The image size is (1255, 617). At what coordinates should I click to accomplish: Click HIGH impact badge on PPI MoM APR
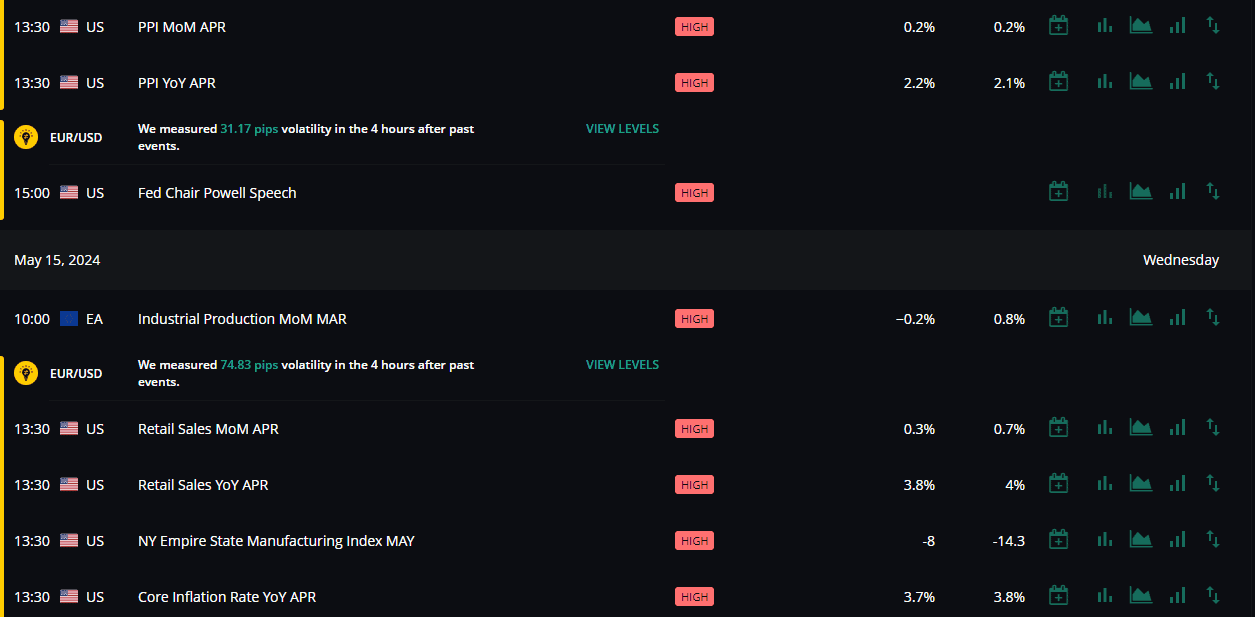click(694, 27)
